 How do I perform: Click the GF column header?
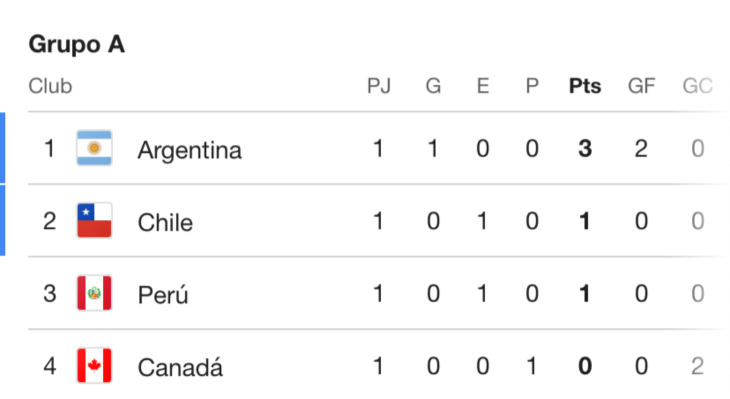(x=642, y=86)
